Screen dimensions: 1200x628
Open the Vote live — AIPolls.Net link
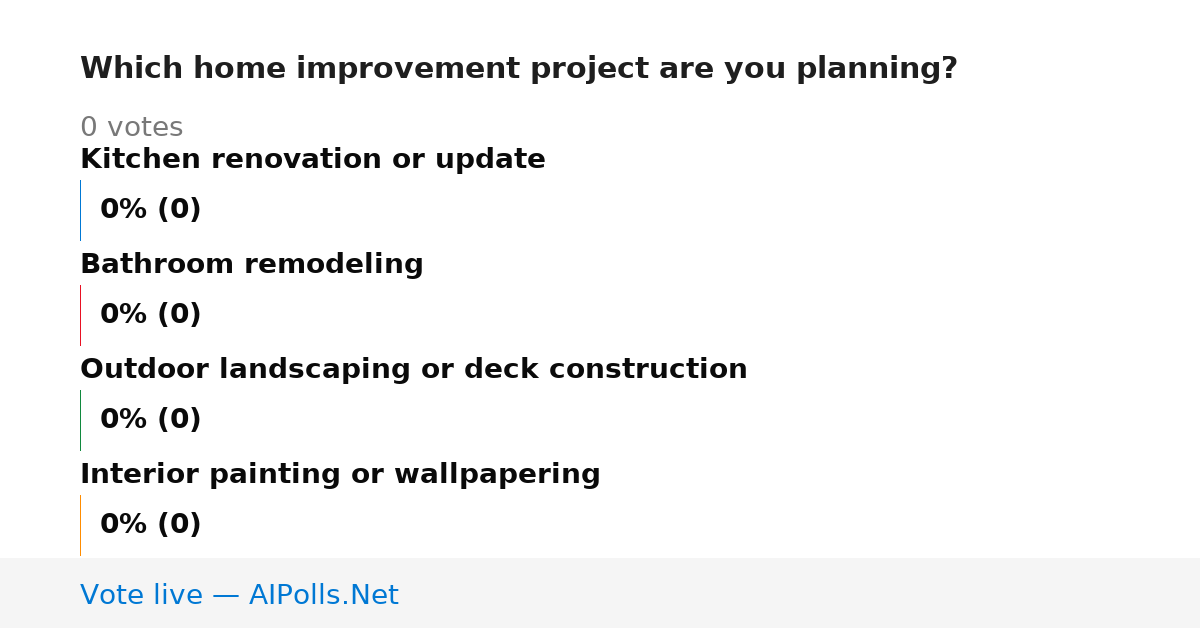[239, 595]
